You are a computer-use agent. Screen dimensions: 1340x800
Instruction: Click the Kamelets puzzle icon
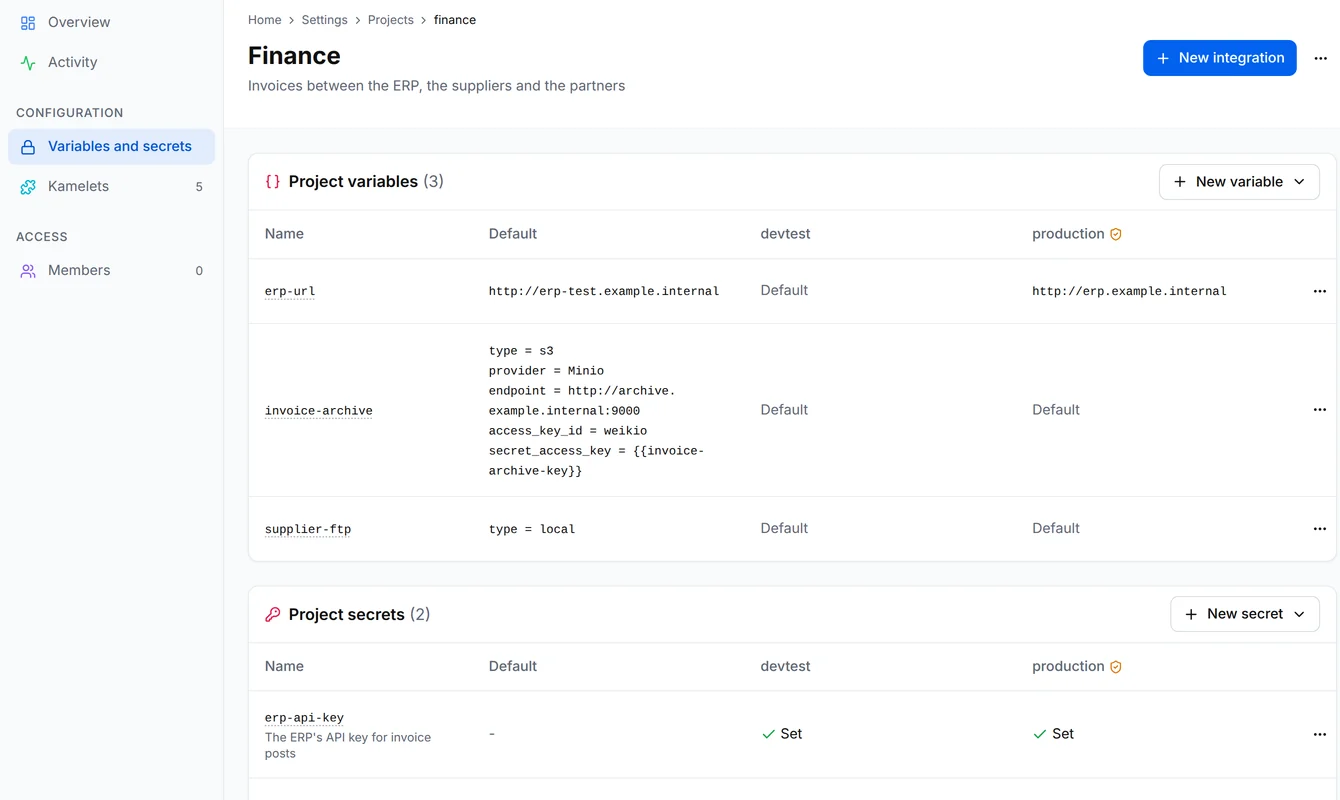tap(28, 186)
